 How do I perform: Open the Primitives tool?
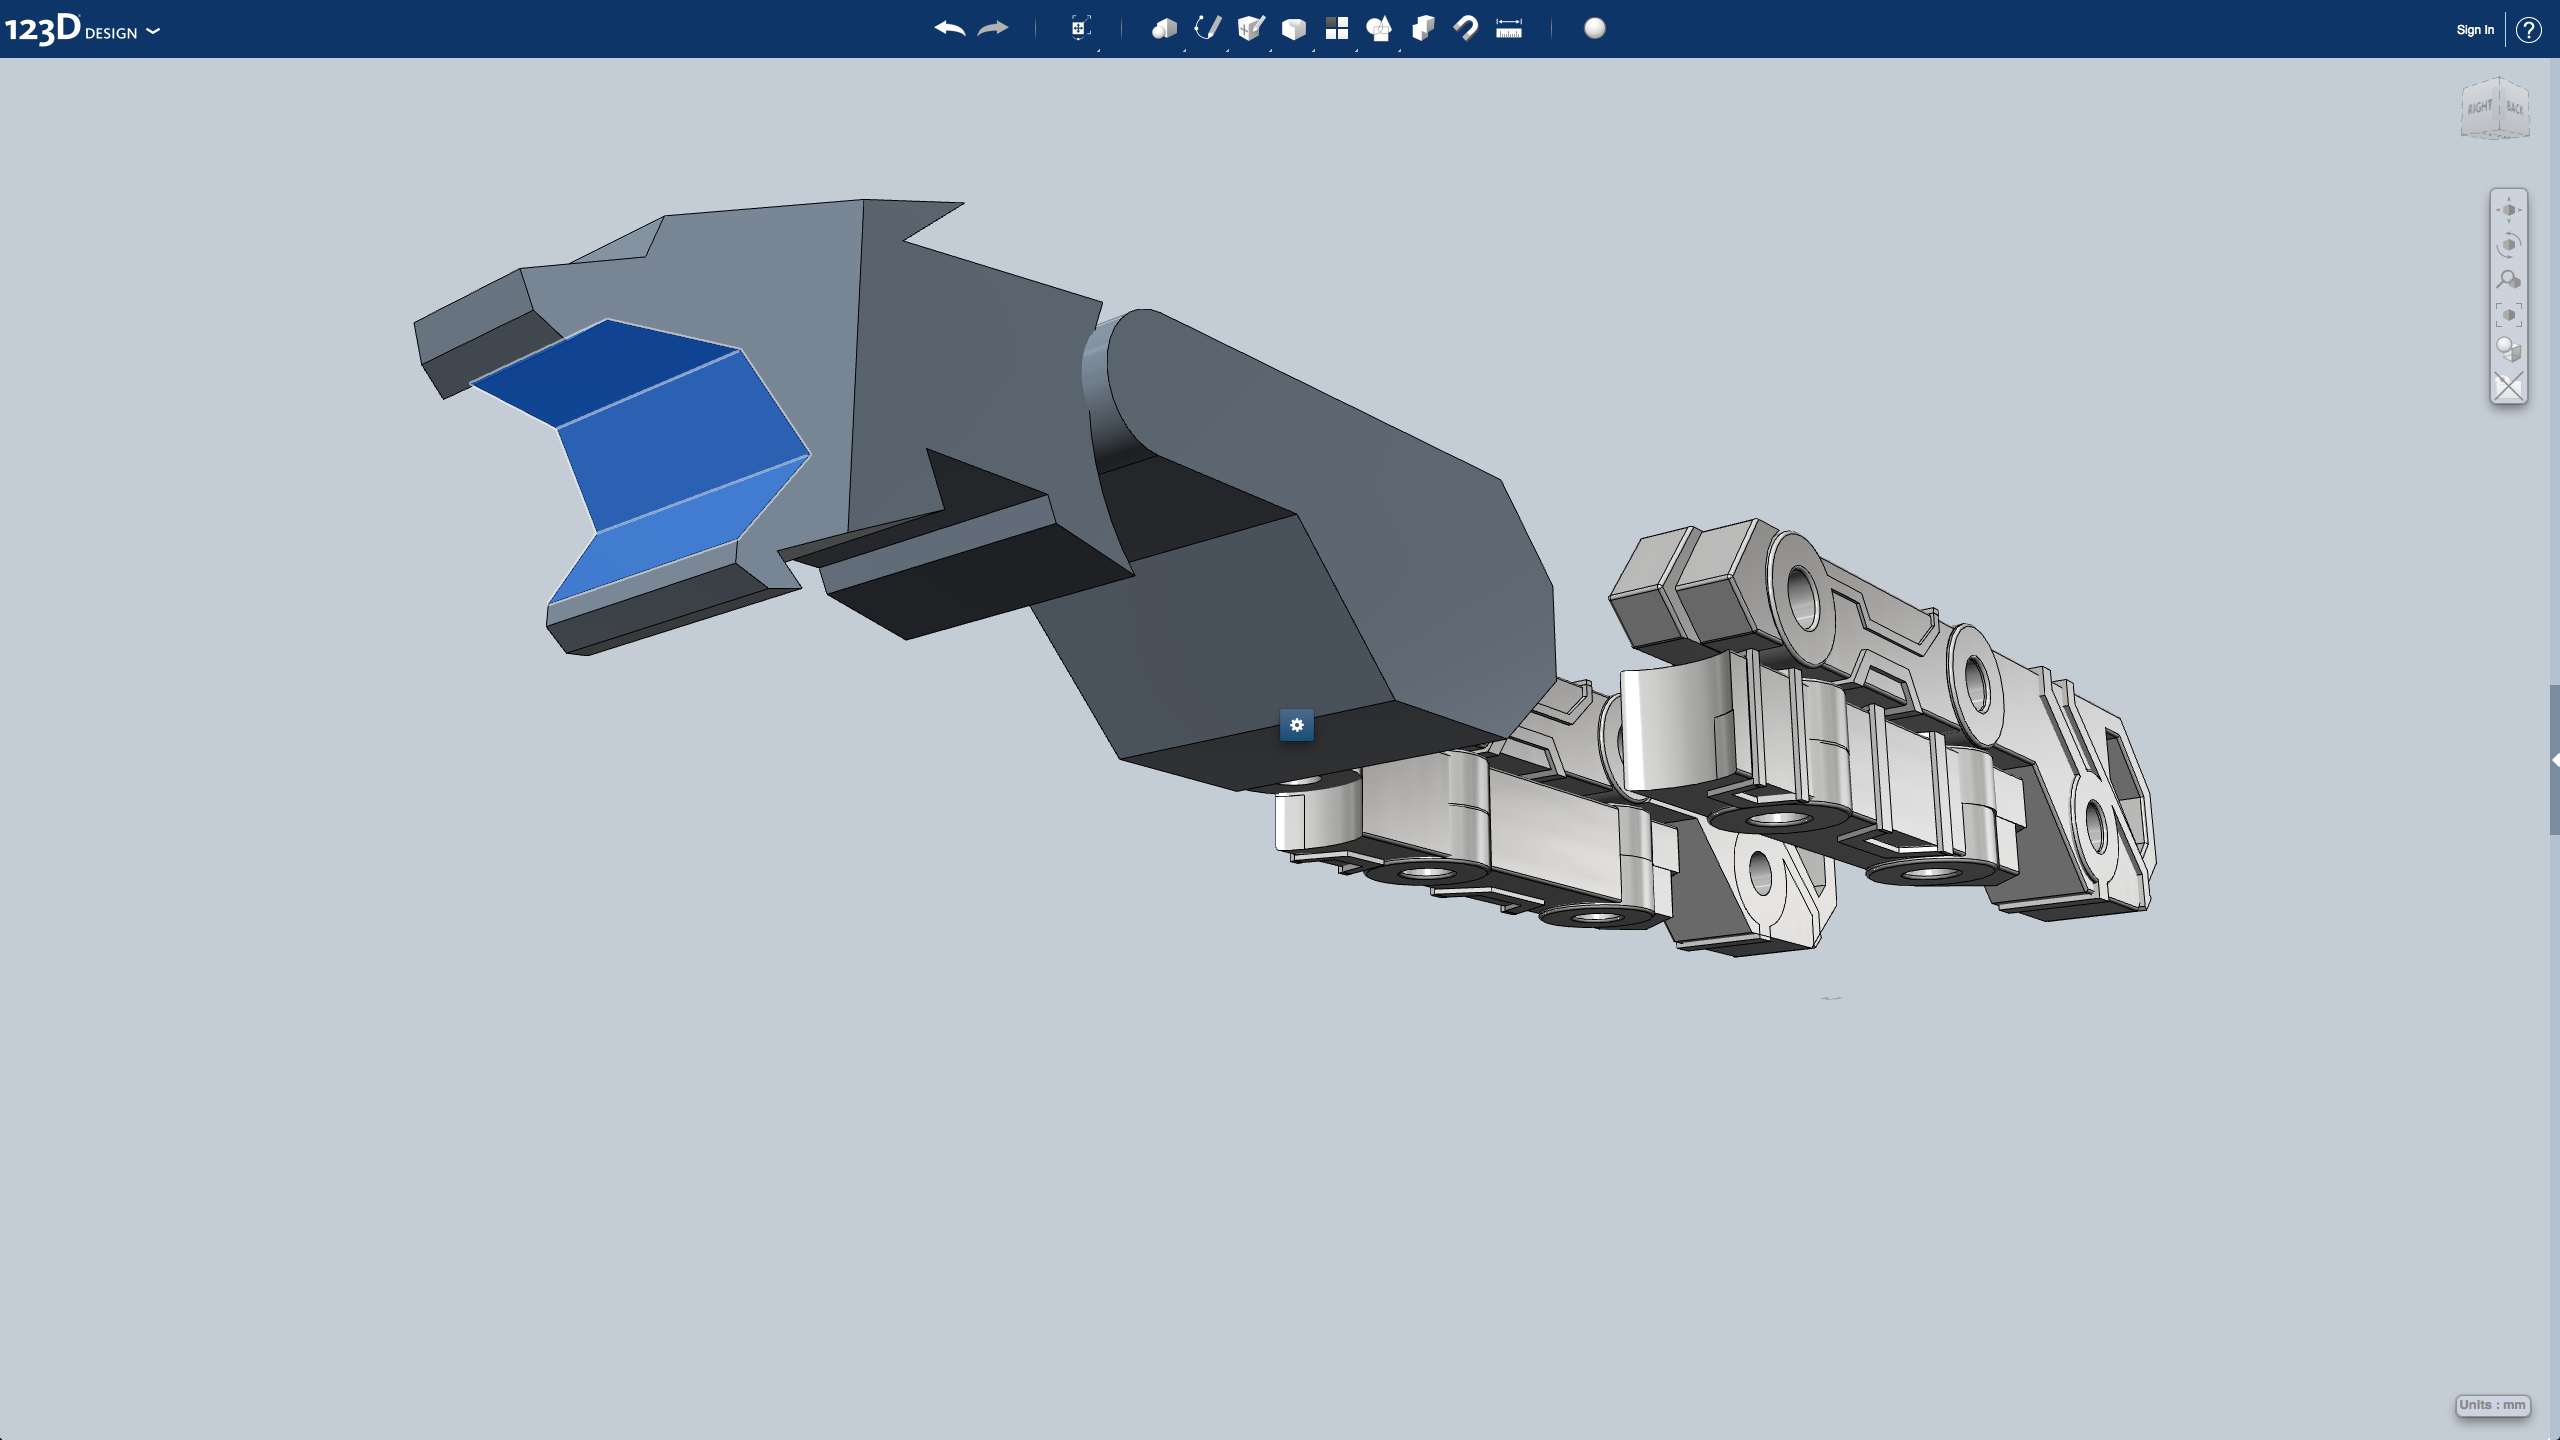1165,28
